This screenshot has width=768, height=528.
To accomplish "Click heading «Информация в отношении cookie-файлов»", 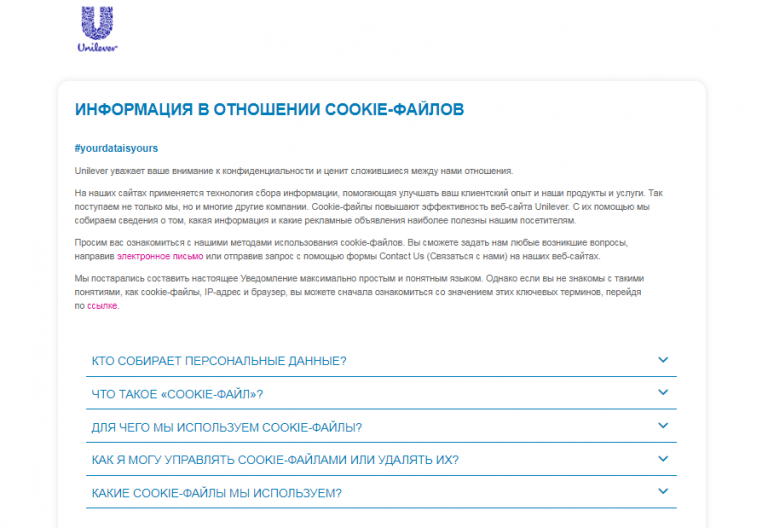I will pos(269,109).
